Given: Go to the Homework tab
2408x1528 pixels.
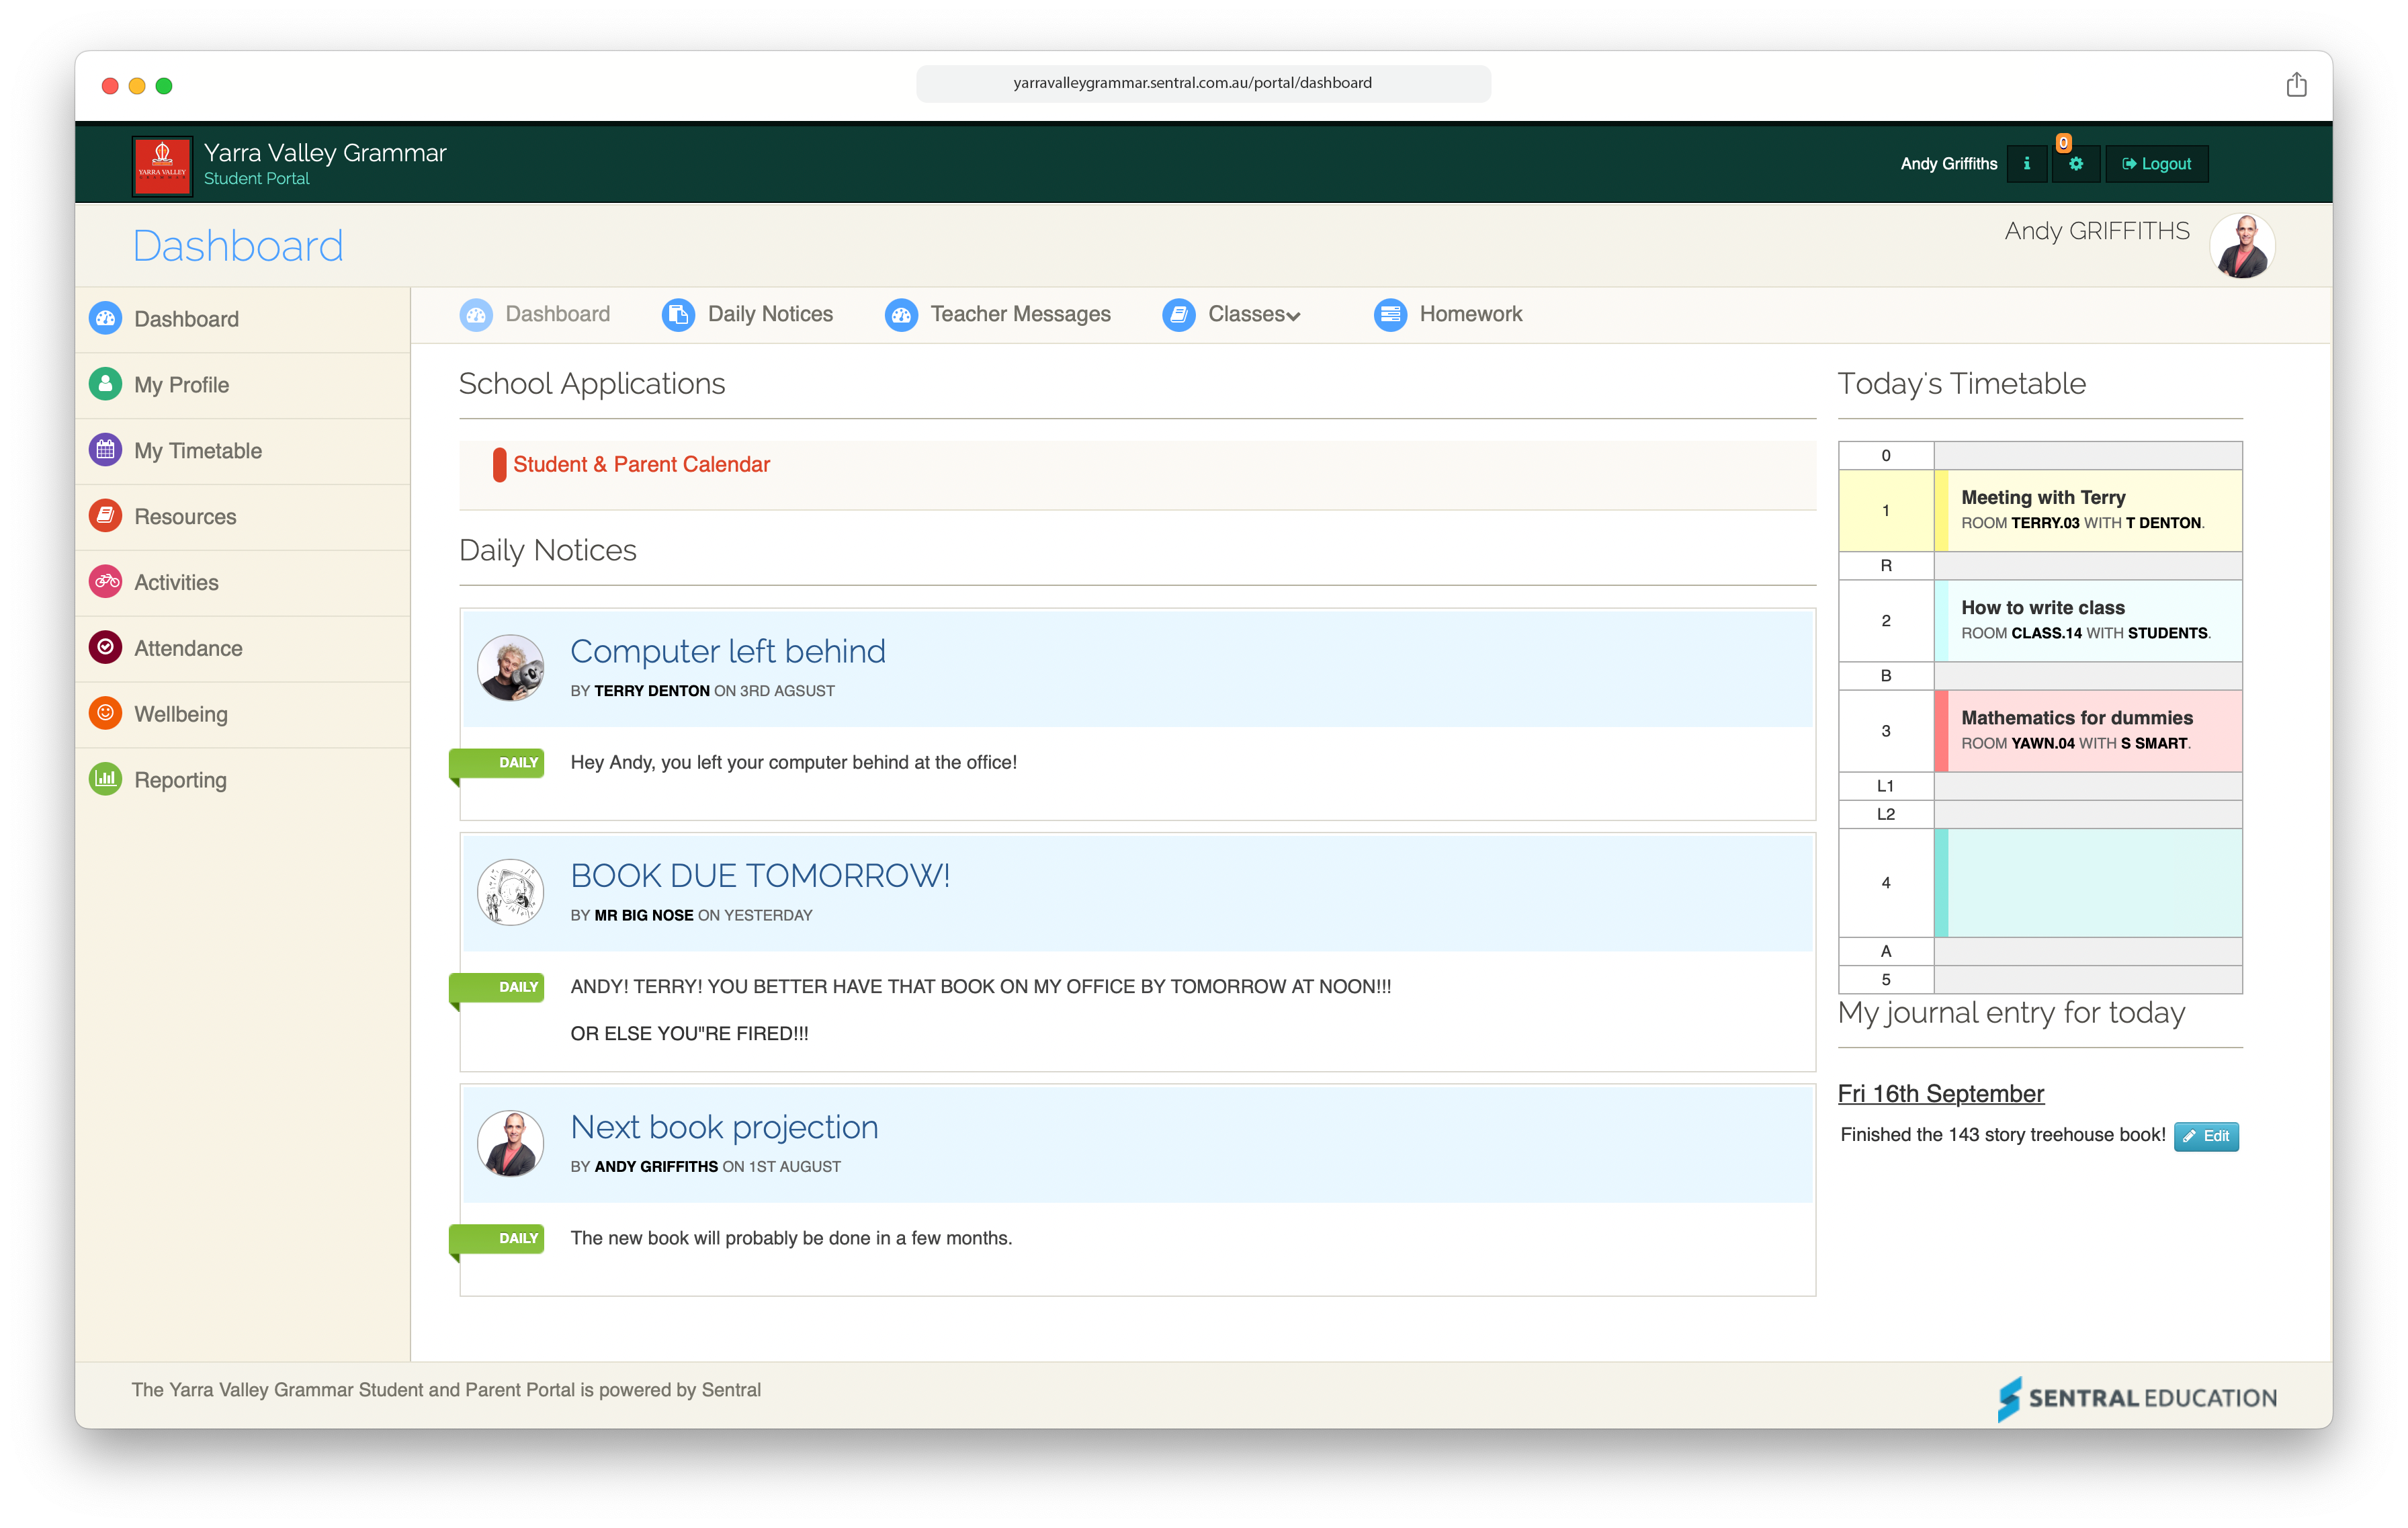Looking at the screenshot, I should (1470, 314).
